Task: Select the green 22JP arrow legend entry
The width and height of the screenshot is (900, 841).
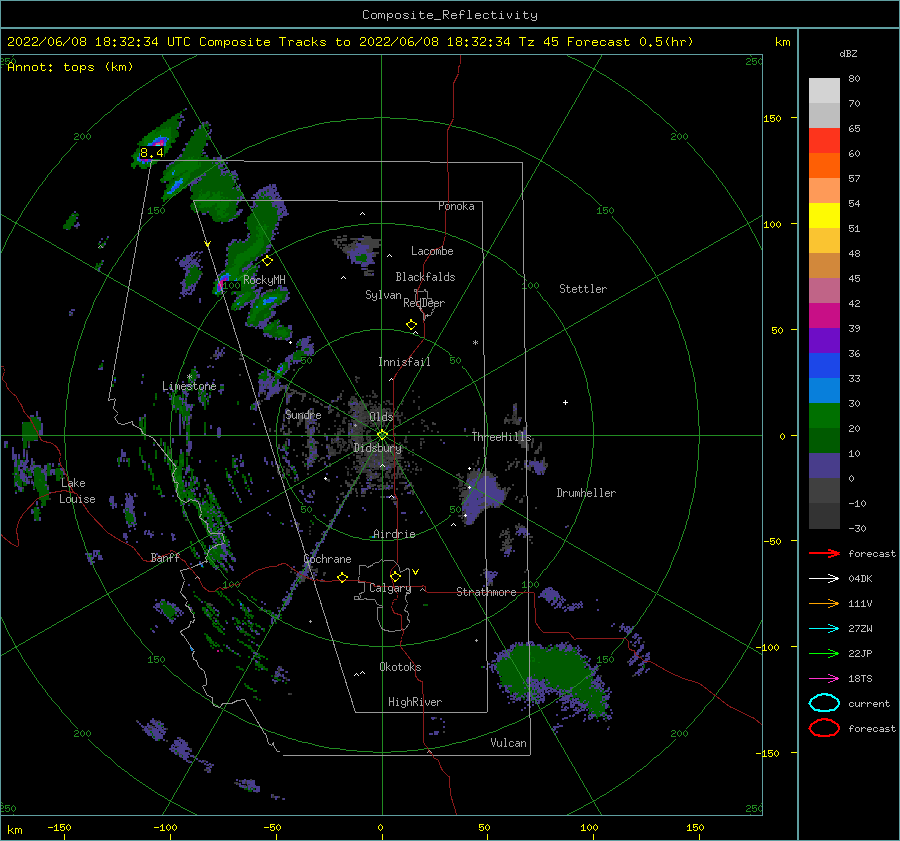Action: [x=824, y=653]
